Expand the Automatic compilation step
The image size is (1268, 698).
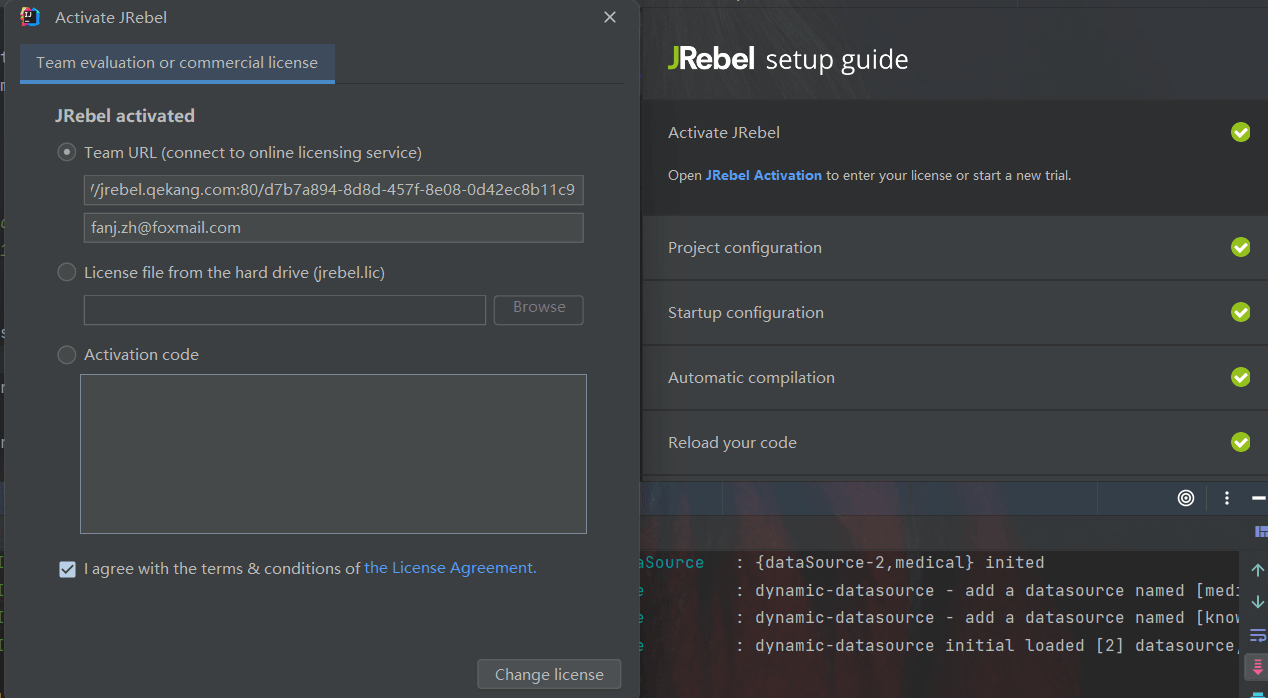[x=954, y=378]
